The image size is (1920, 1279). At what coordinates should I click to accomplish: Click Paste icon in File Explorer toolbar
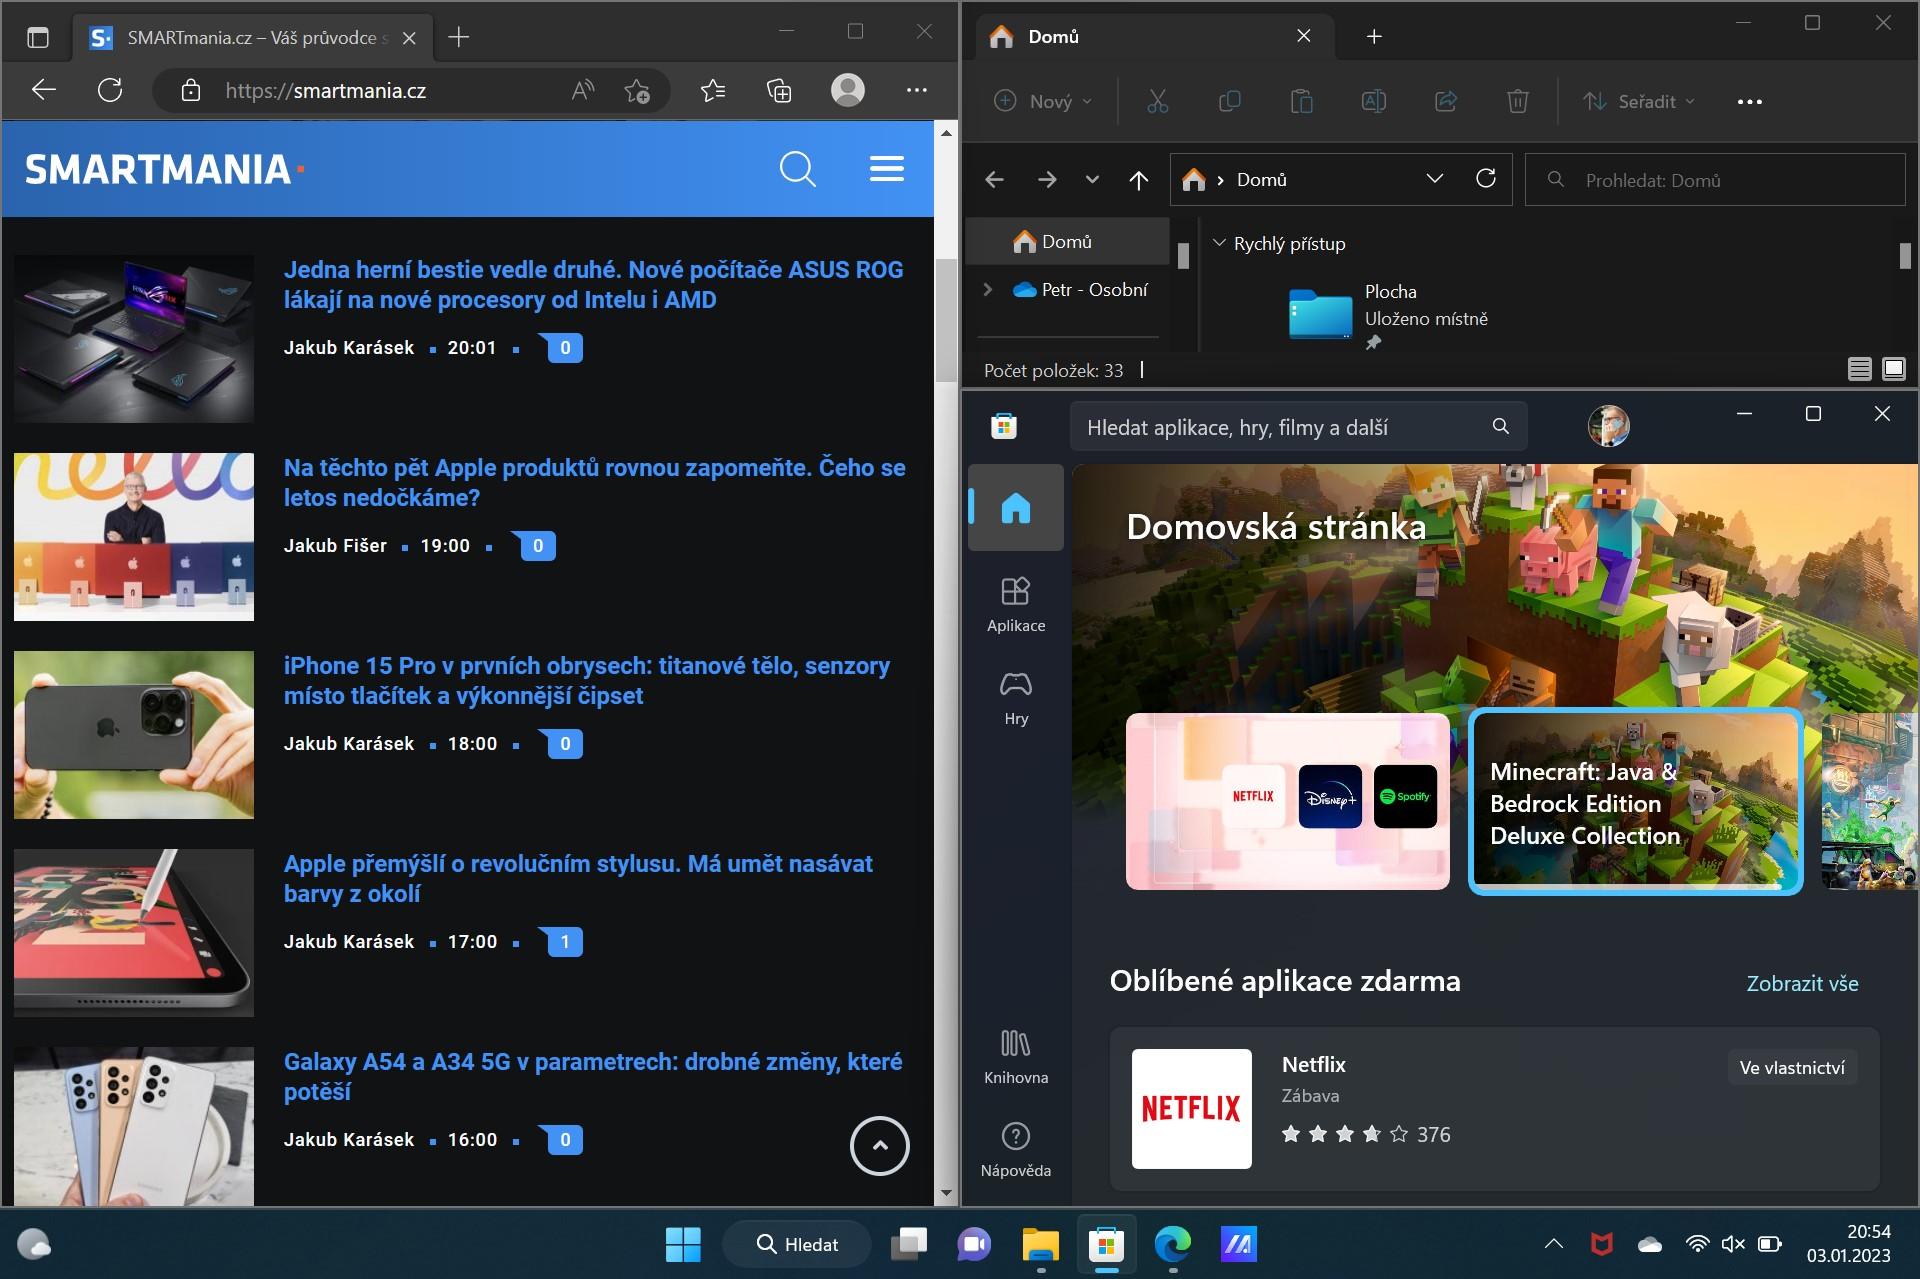1301,101
